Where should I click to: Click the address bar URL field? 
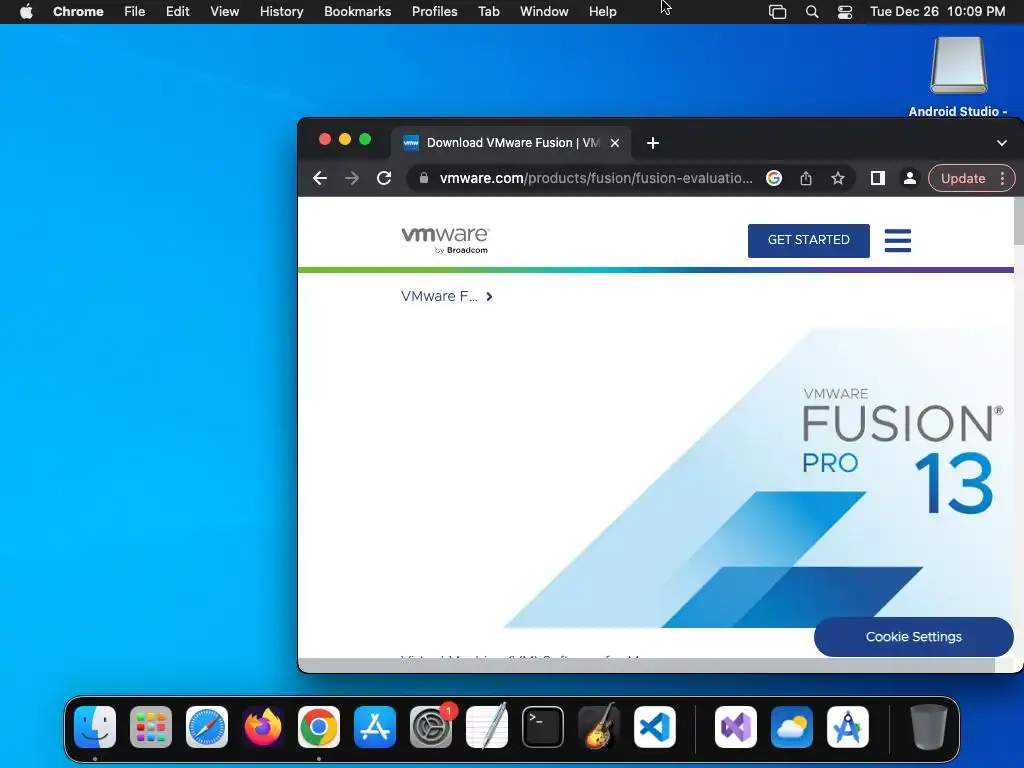tap(596, 178)
